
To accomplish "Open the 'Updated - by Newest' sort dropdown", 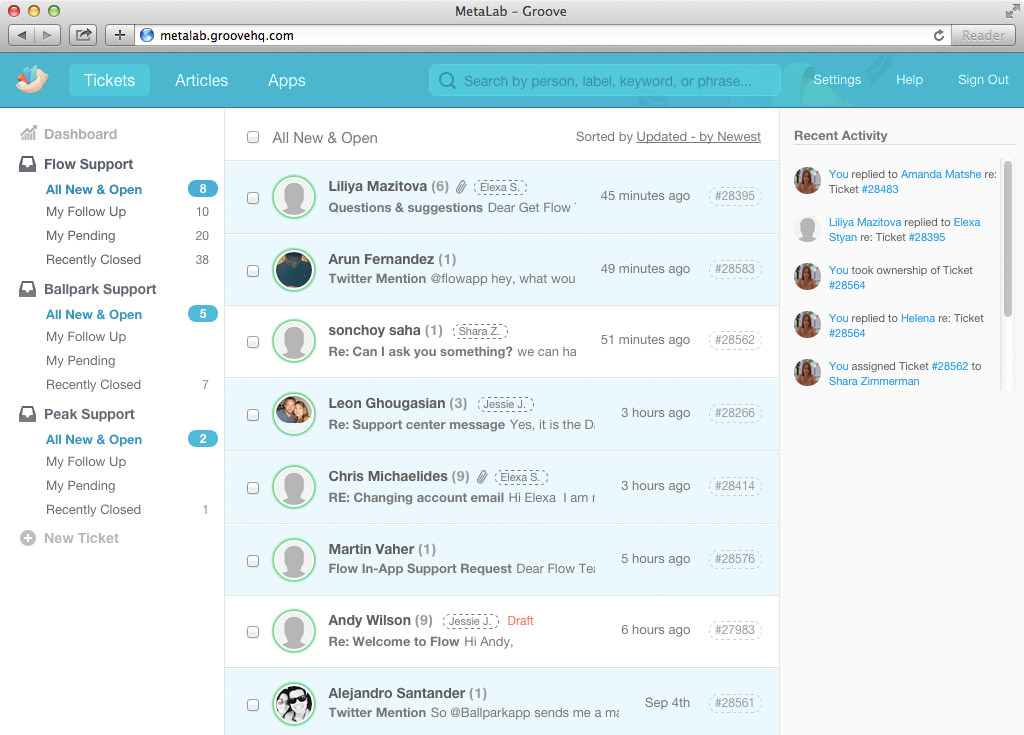I will [x=698, y=137].
